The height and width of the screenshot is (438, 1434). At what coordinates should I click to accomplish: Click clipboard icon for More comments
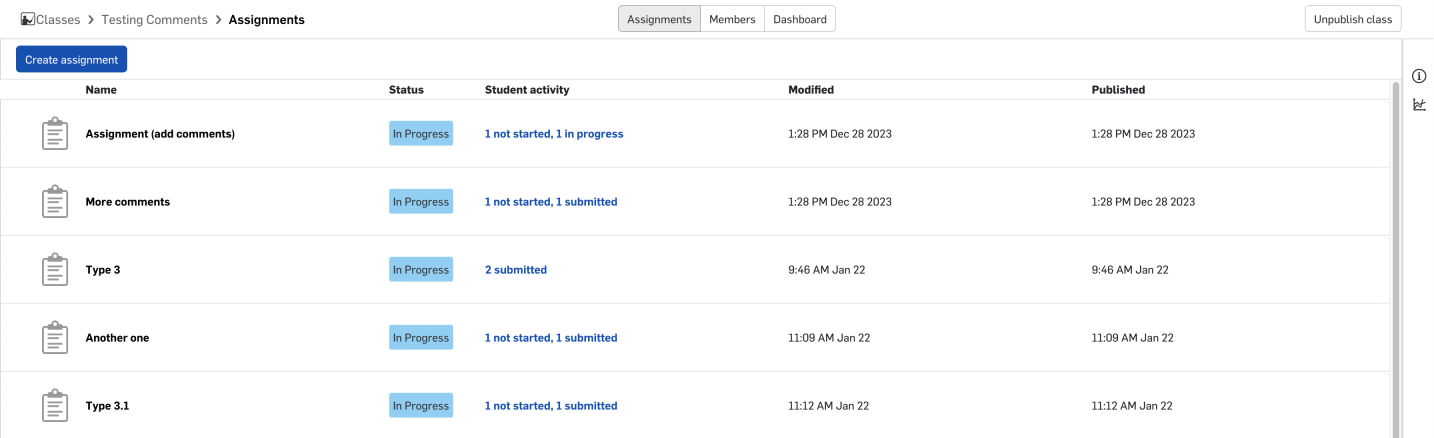[x=55, y=202]
